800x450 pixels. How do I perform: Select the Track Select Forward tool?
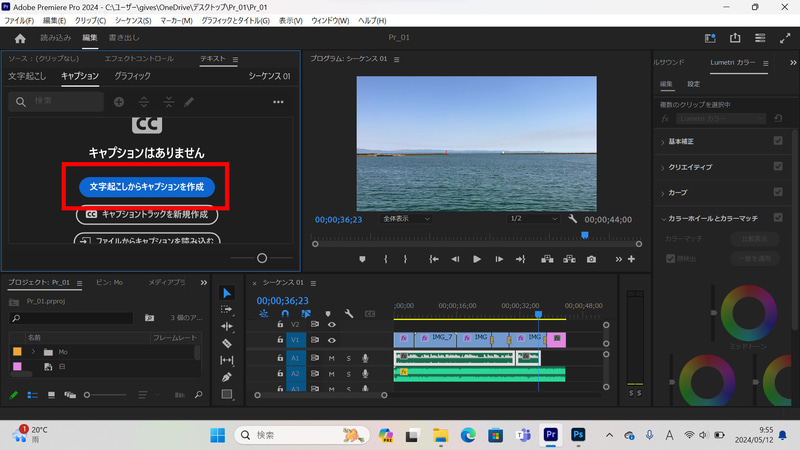[227, 309]
